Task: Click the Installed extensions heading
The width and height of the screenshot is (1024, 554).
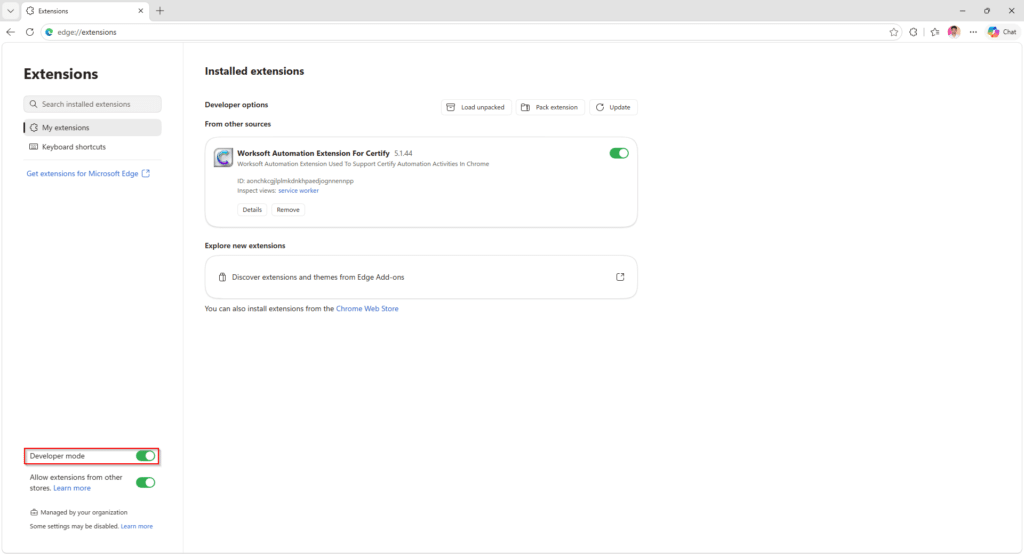Action: tap(254, 71)
